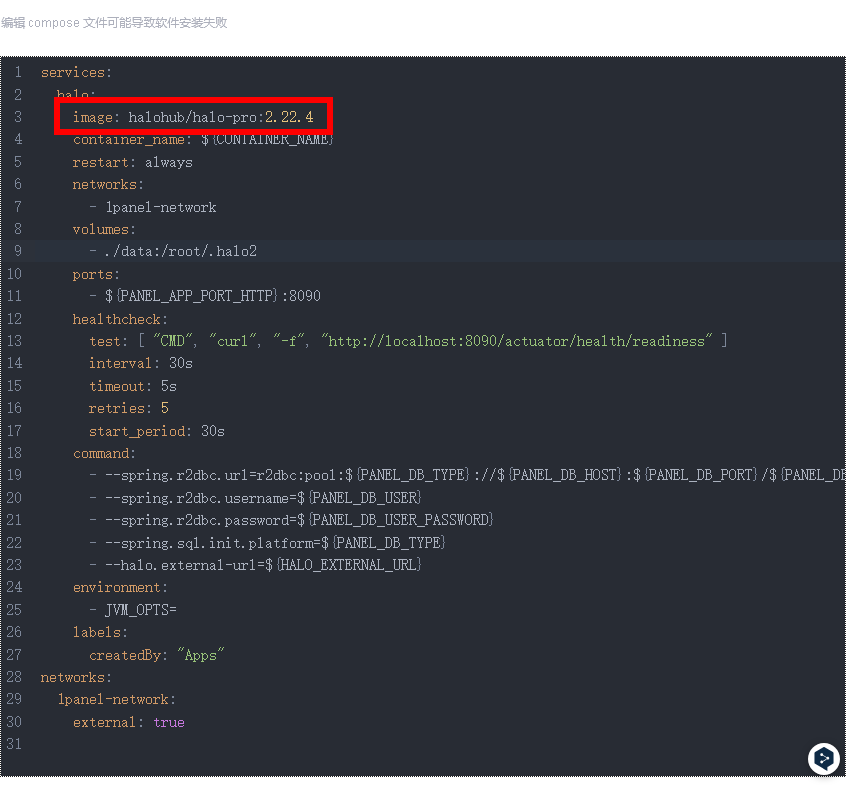The image size is (849, 786).
Task: Click the createdBy "Apps" label value
Action: 201,655
